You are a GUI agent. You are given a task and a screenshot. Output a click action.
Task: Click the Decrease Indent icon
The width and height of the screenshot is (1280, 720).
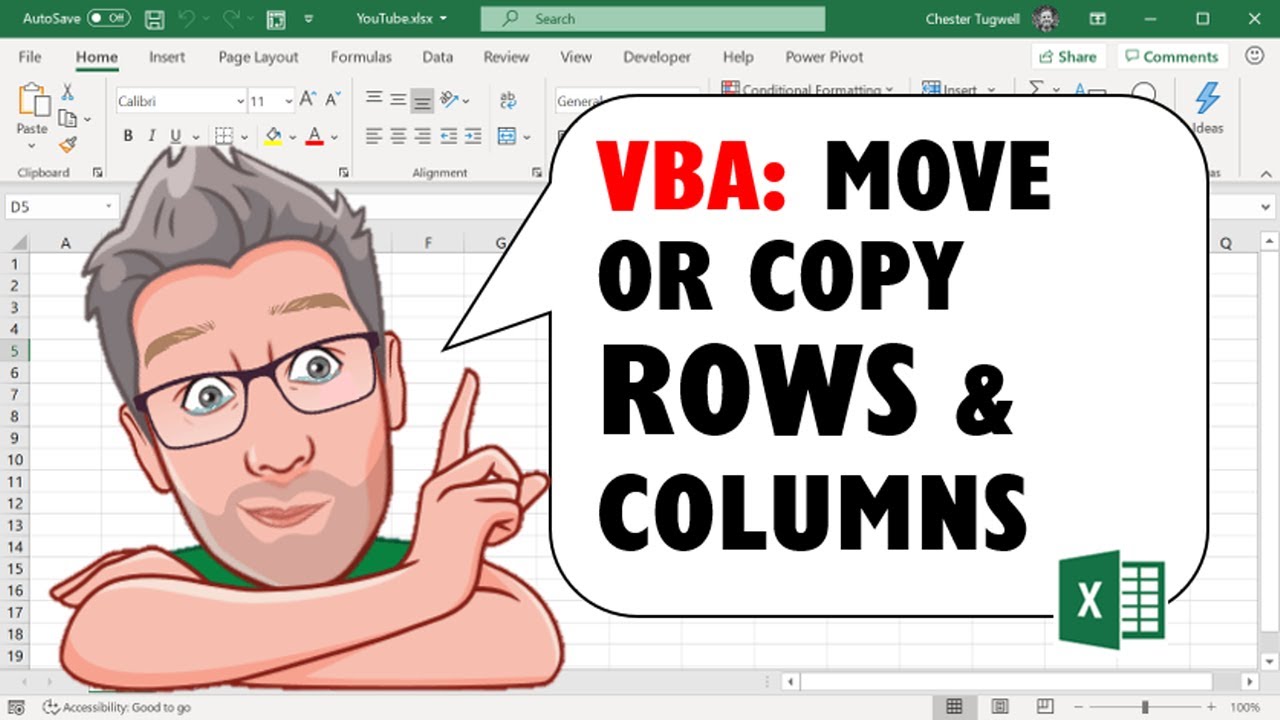(449, 136)
